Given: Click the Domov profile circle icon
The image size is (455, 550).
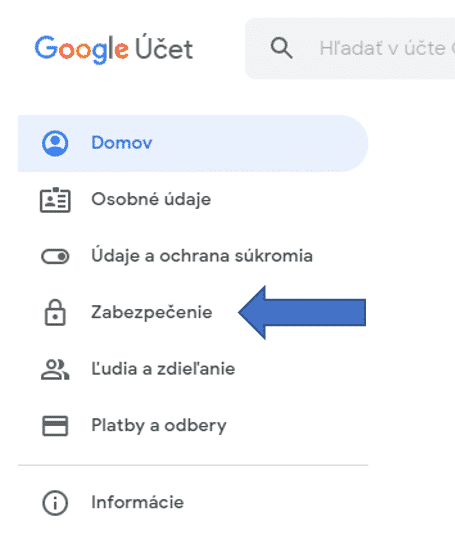Looking at the screenshot, I should pyautogui.click(x=55, y=143).
